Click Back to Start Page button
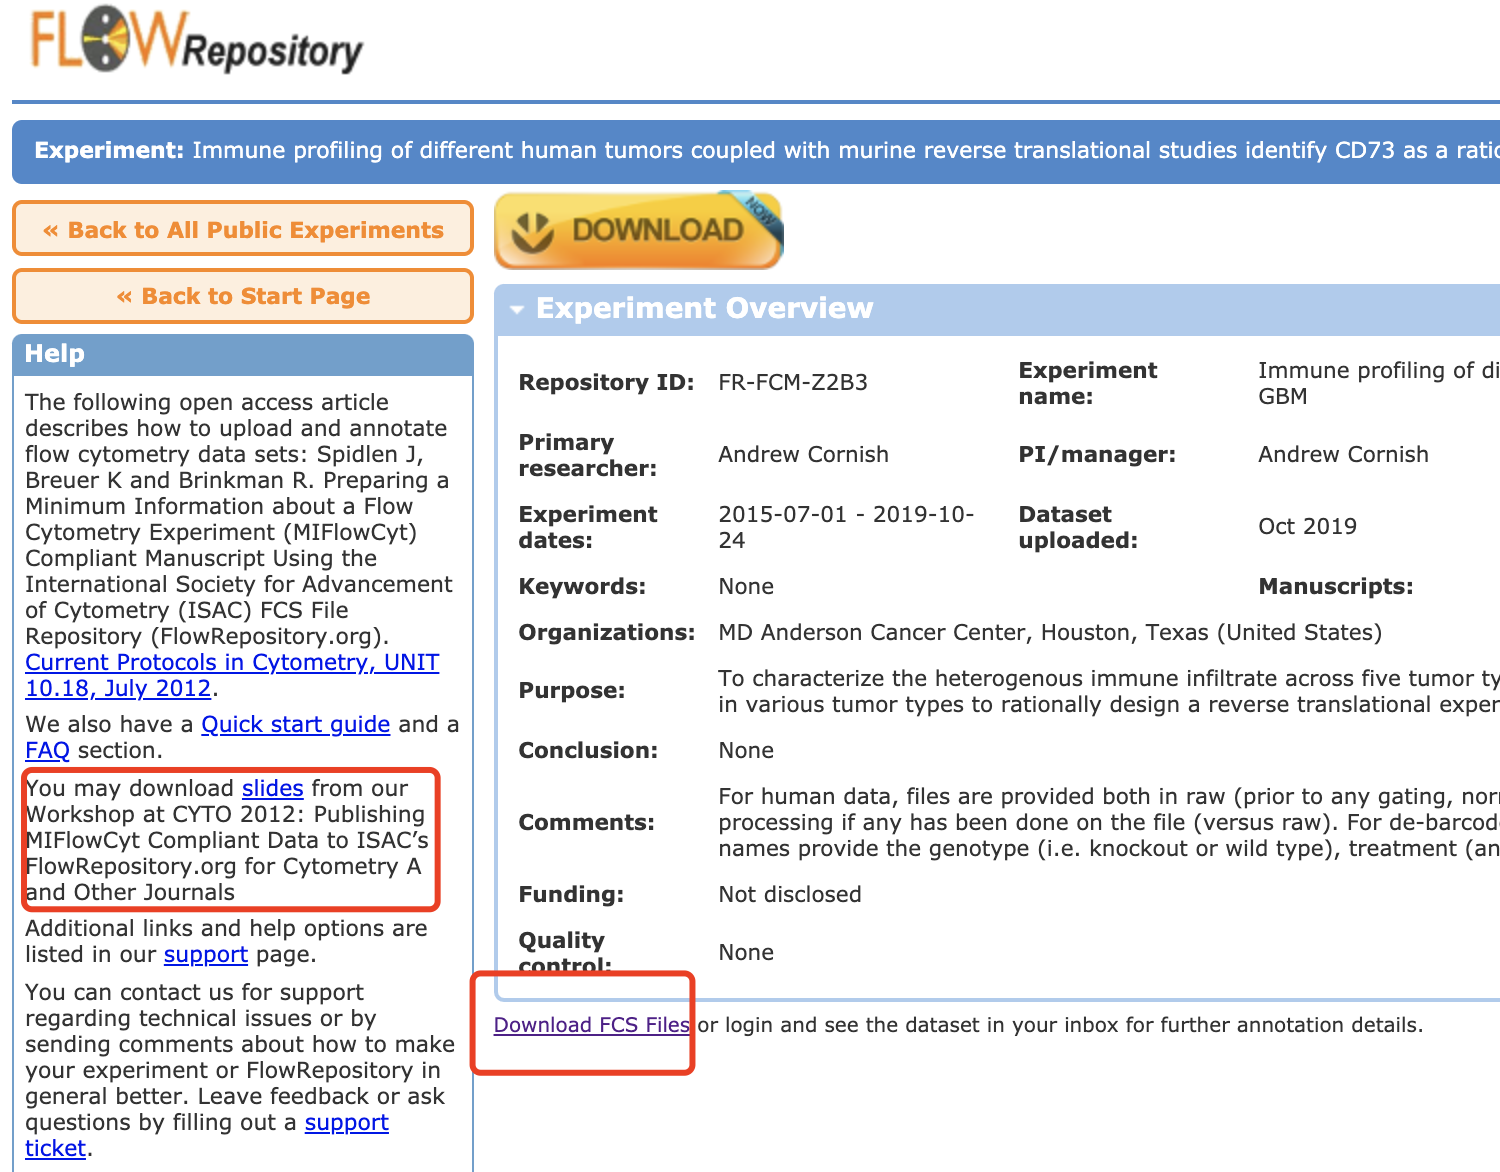The width and height of the screenshot is (1500, 1172). pos(243,296)
